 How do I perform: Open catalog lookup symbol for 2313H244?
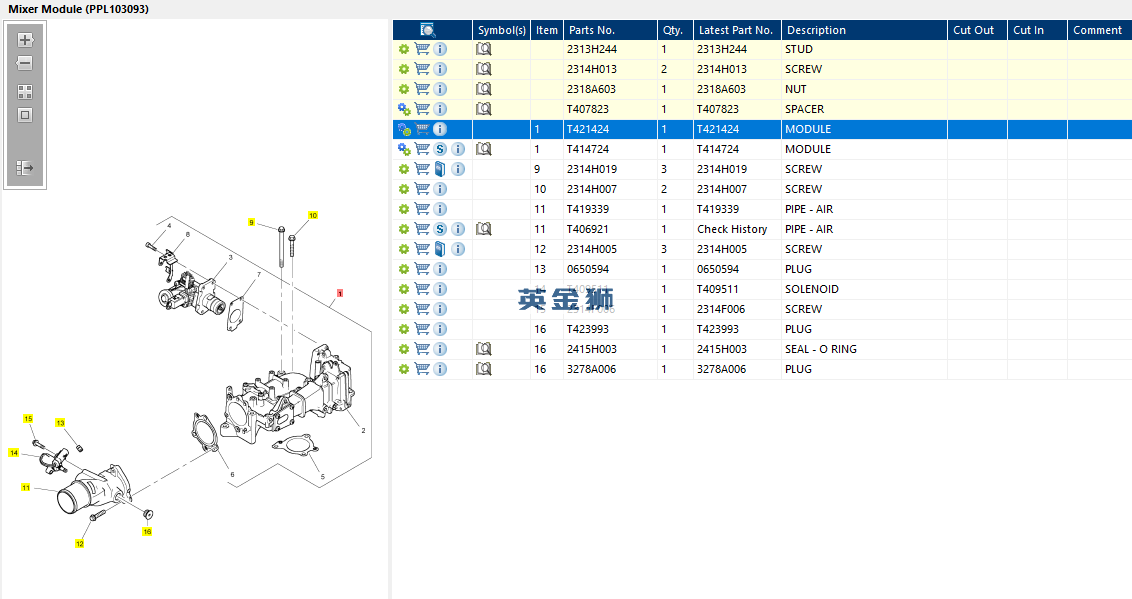coord(484,49)
